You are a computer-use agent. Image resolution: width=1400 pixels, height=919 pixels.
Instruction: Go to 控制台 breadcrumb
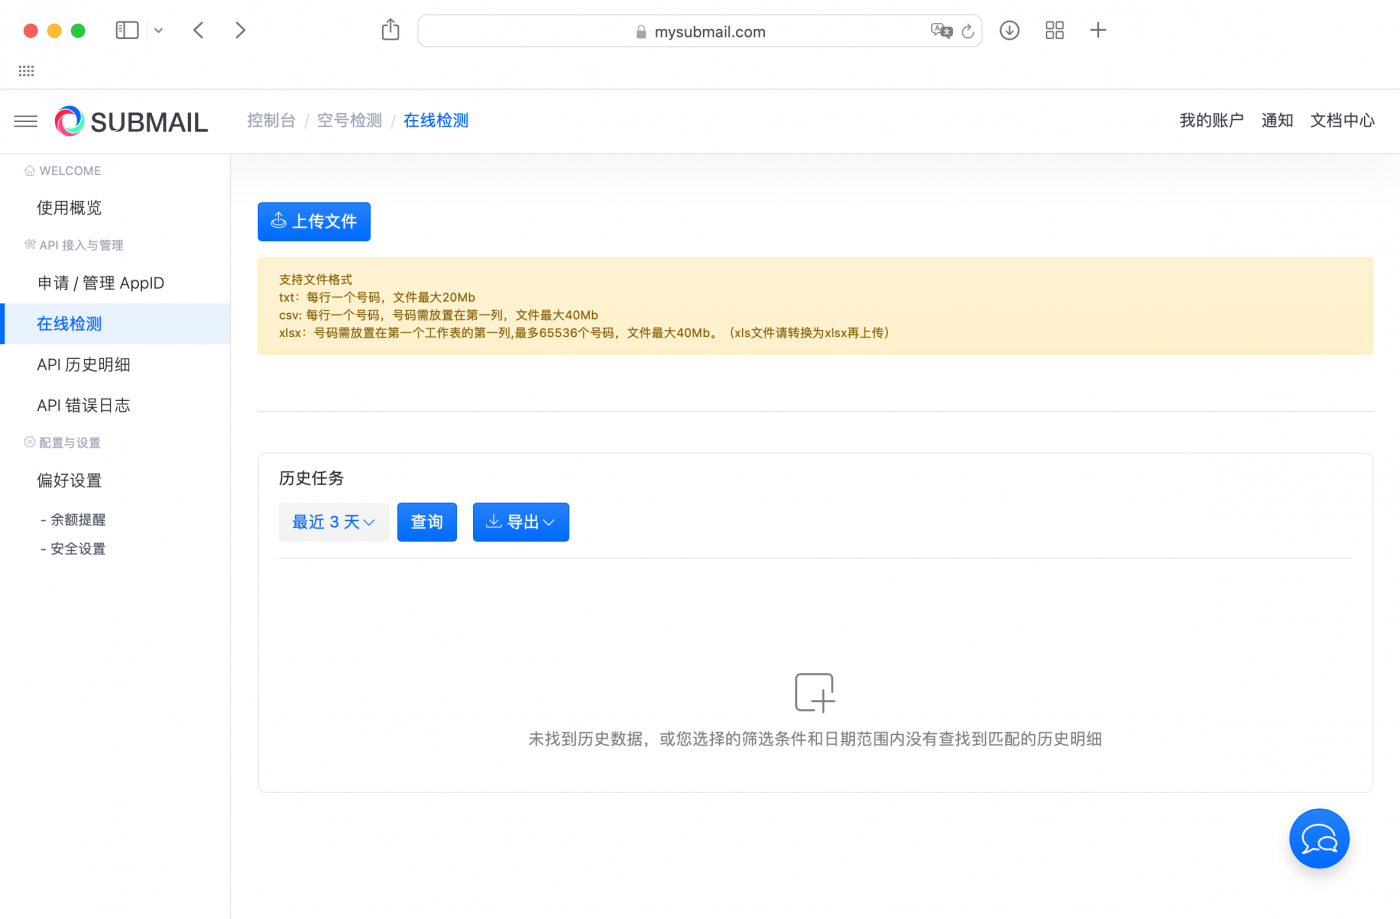coord(271,120)
